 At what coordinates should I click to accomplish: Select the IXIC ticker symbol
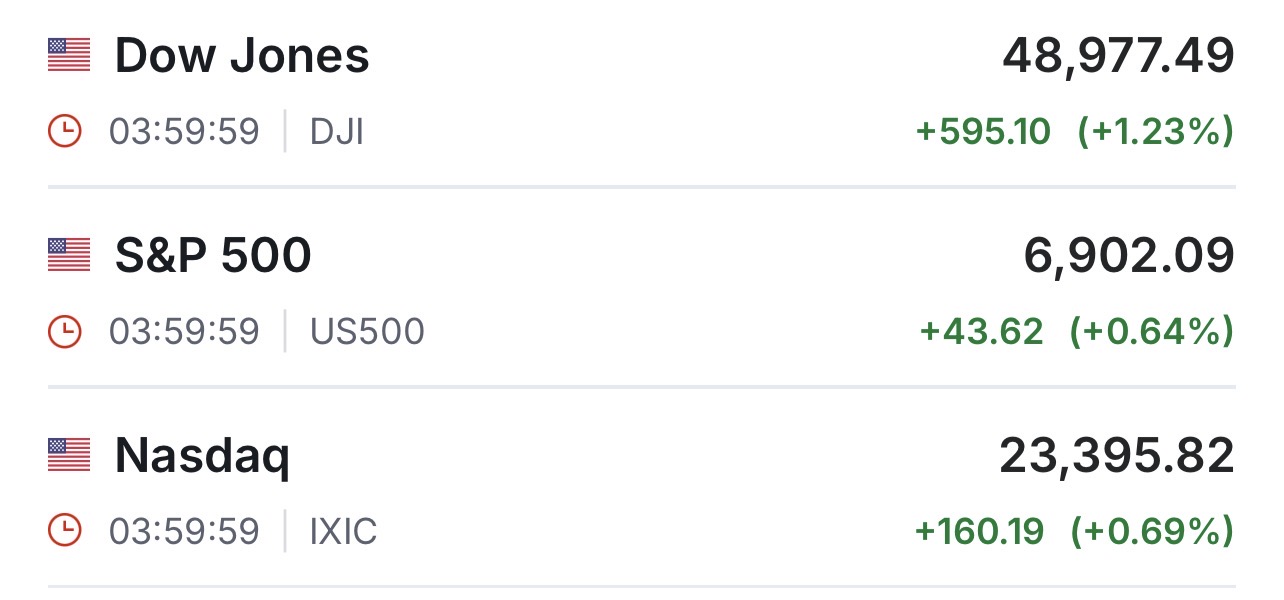click(344, 532)
